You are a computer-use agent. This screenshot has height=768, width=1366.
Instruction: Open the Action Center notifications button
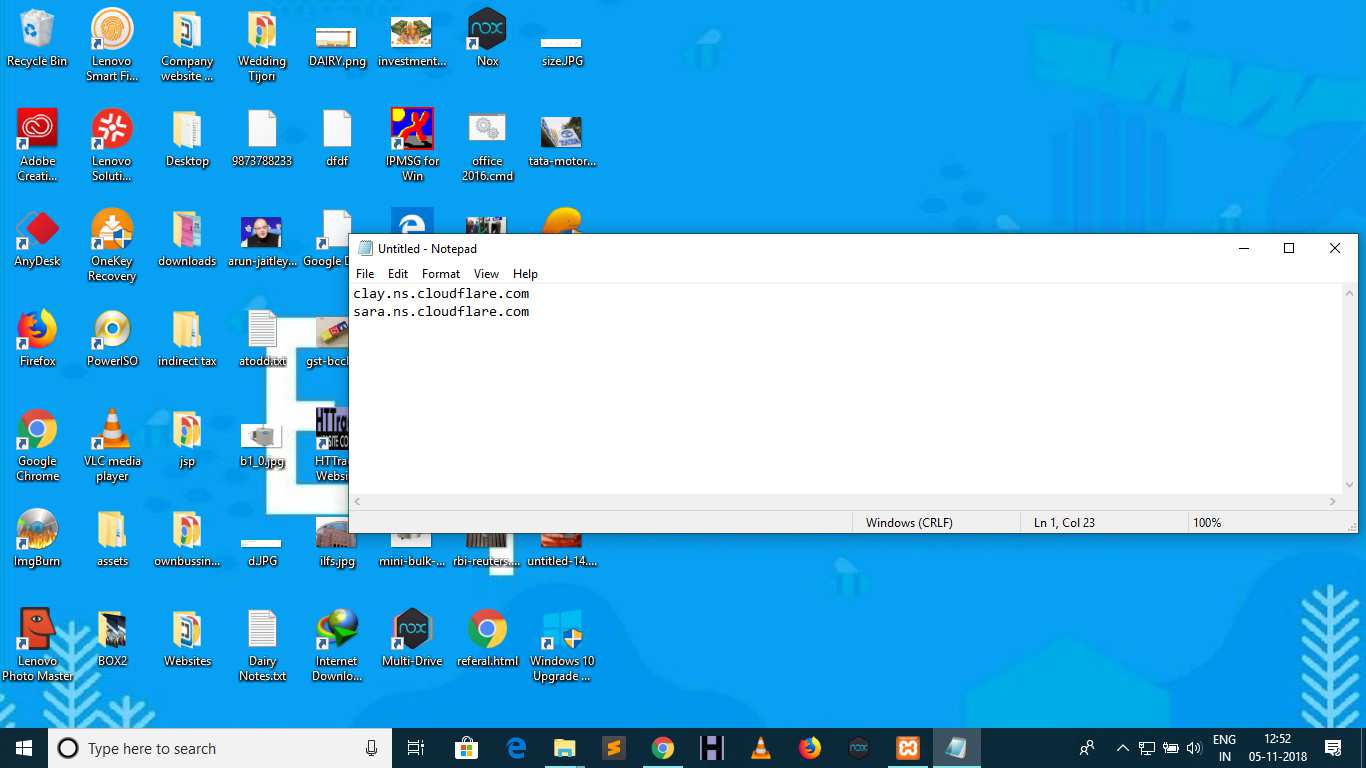tap(1332, 748)
